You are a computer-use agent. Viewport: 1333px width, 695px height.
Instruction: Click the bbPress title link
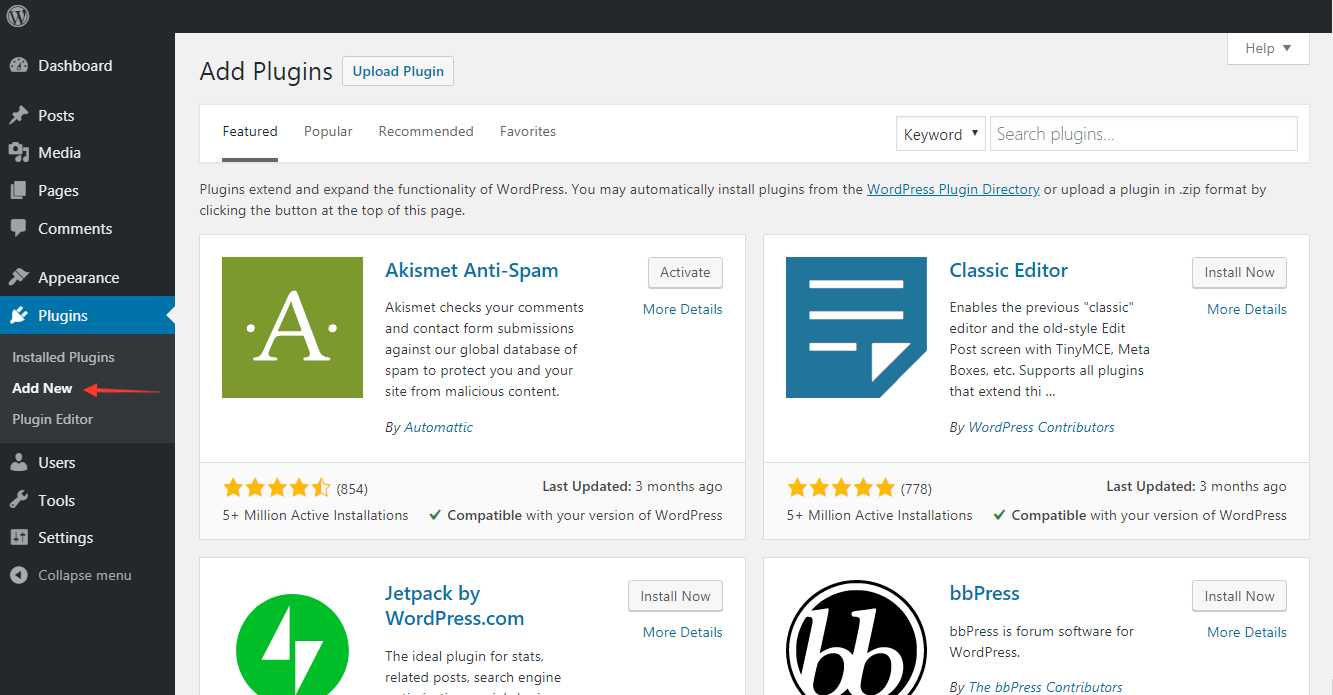[x=985, y=593]
